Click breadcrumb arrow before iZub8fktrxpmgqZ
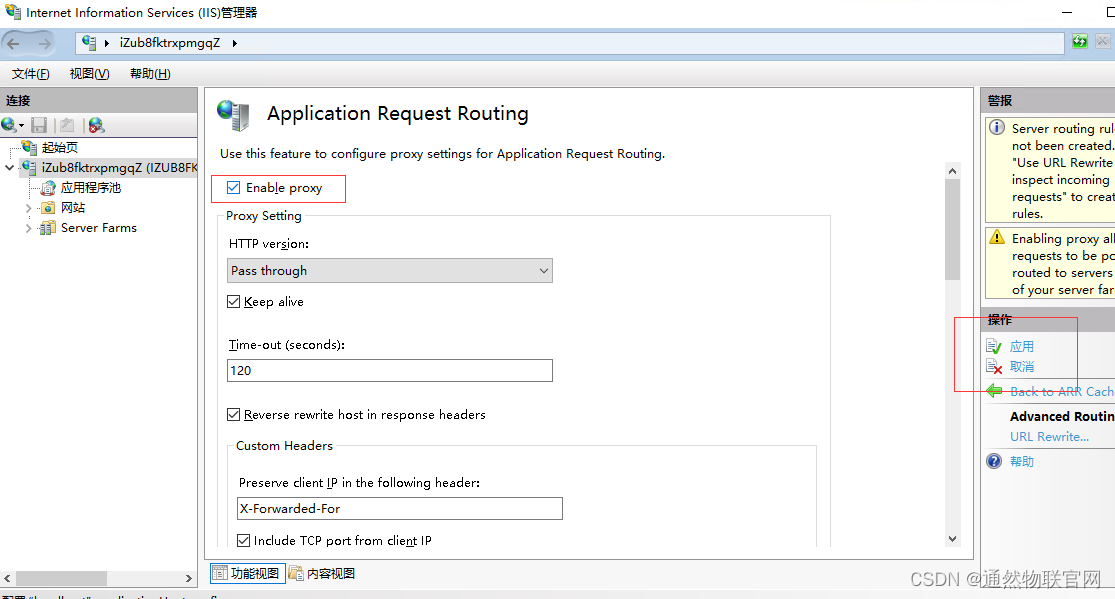 [107, 43]
